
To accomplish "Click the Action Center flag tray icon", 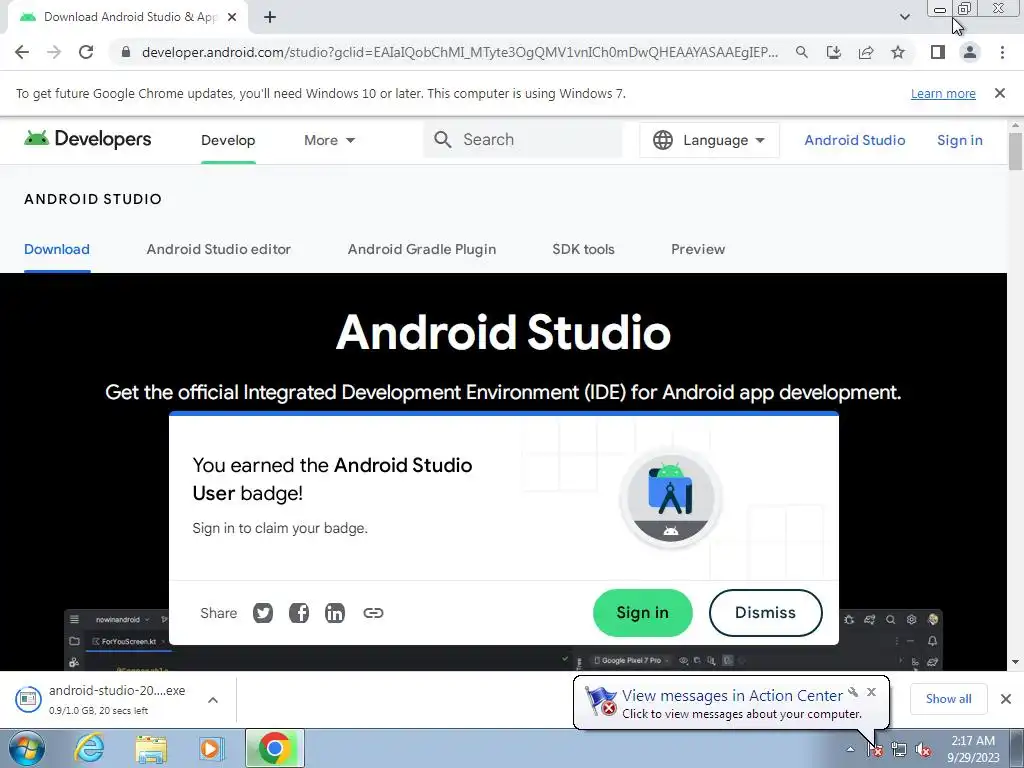I will (876, 749).
